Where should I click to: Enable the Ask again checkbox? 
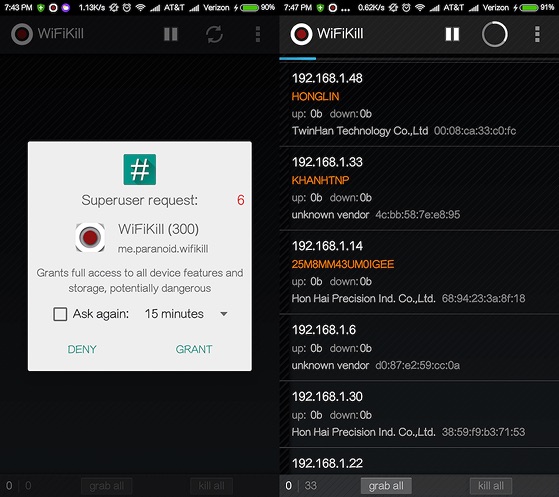click(x=60, y=314)
